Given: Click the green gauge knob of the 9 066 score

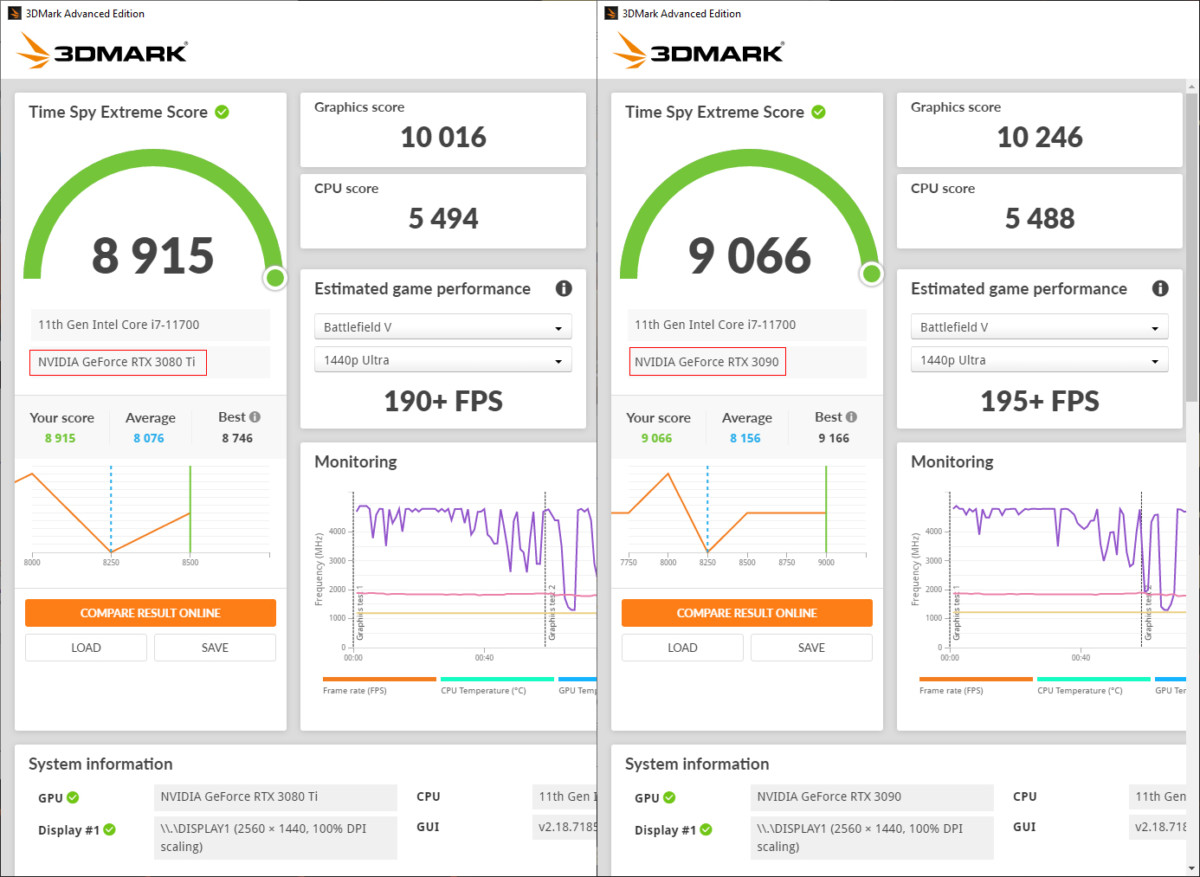Looking at the screenshot, I should pyautogui.click(x=871, y=274).
